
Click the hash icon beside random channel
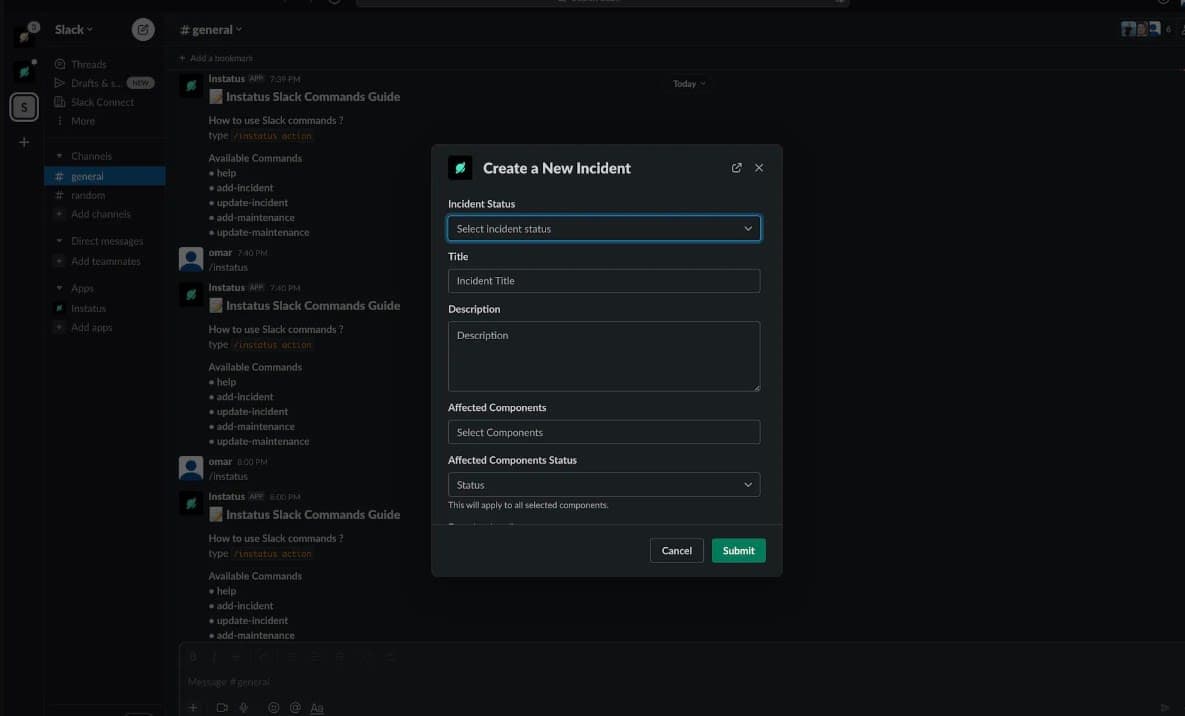pos(59,195)
